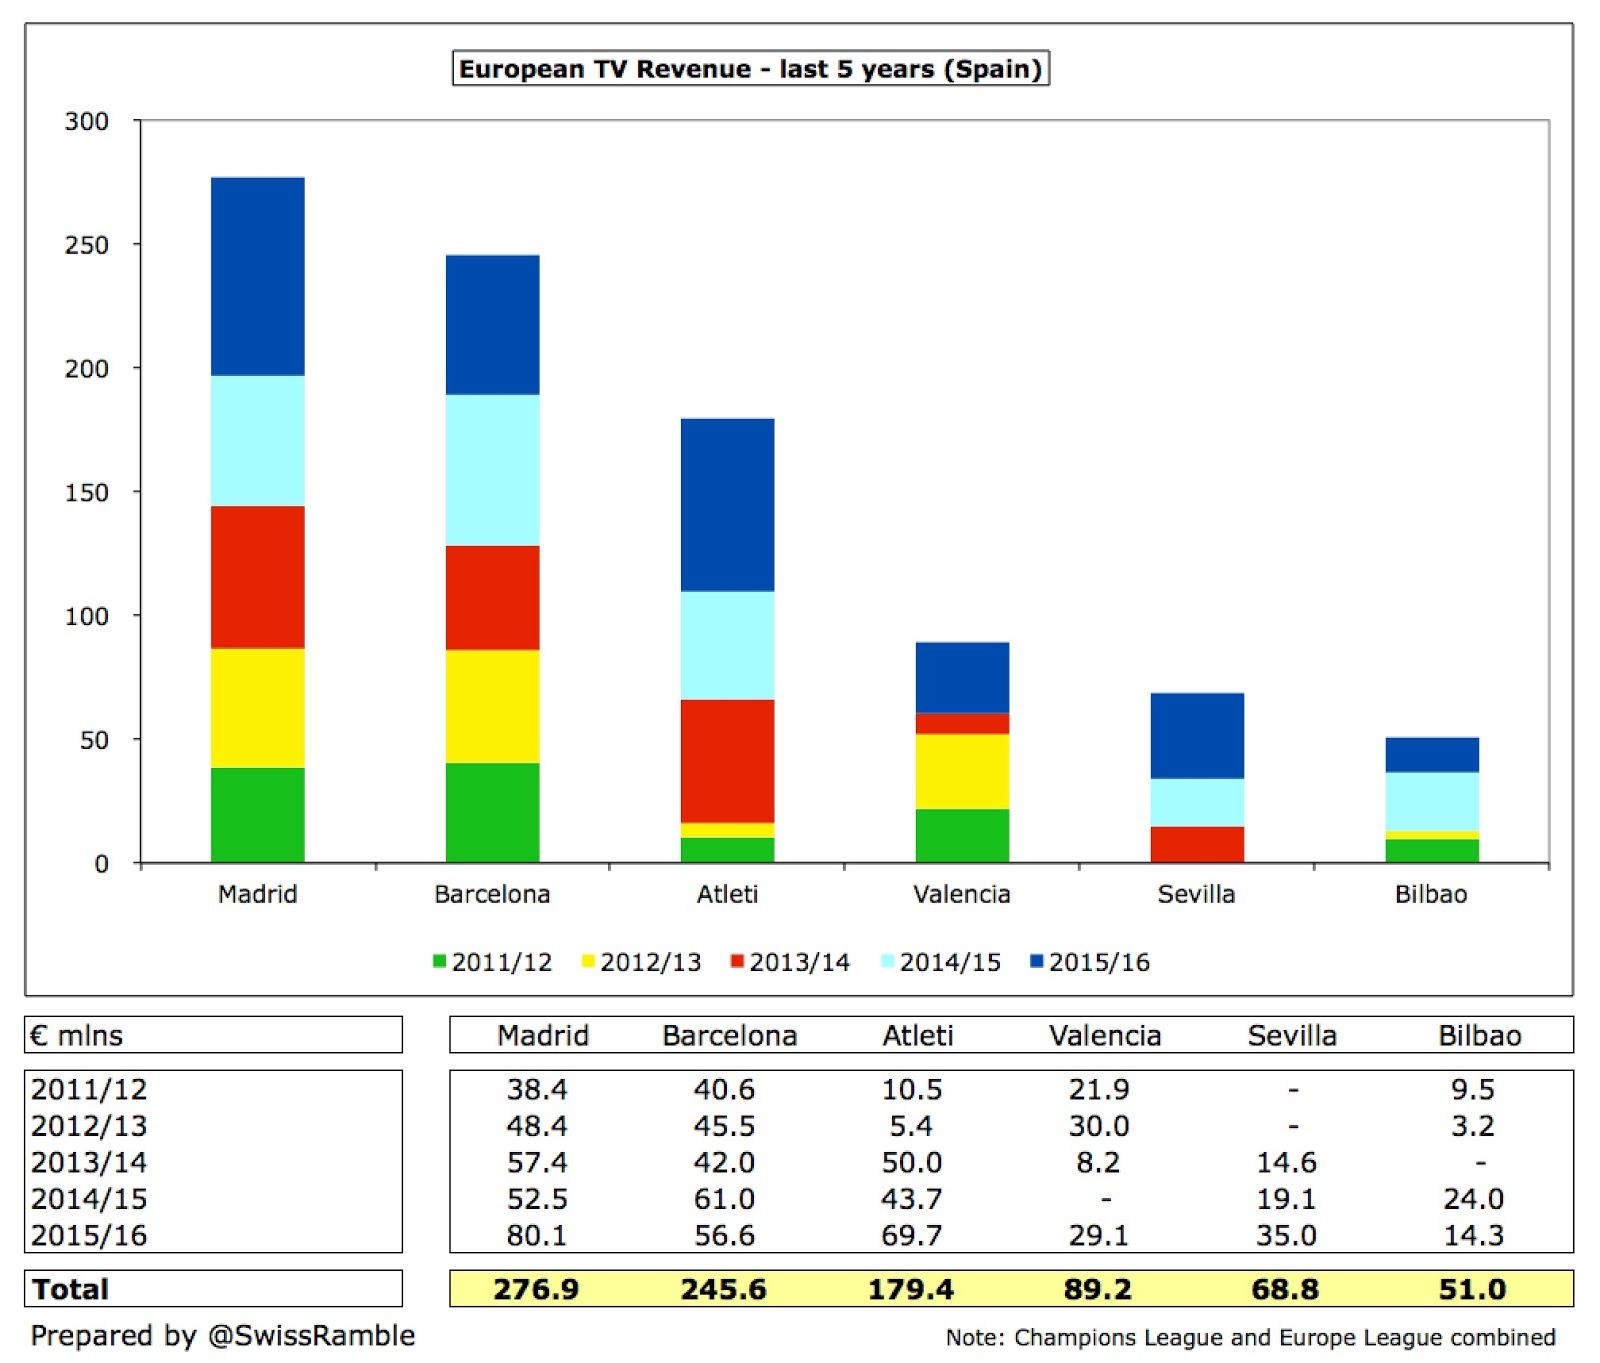Click the note 'Champions League and Europe League combined'
Image resolution: width=1600 pixels, height=1363 pixels.
point(1285,1338)
